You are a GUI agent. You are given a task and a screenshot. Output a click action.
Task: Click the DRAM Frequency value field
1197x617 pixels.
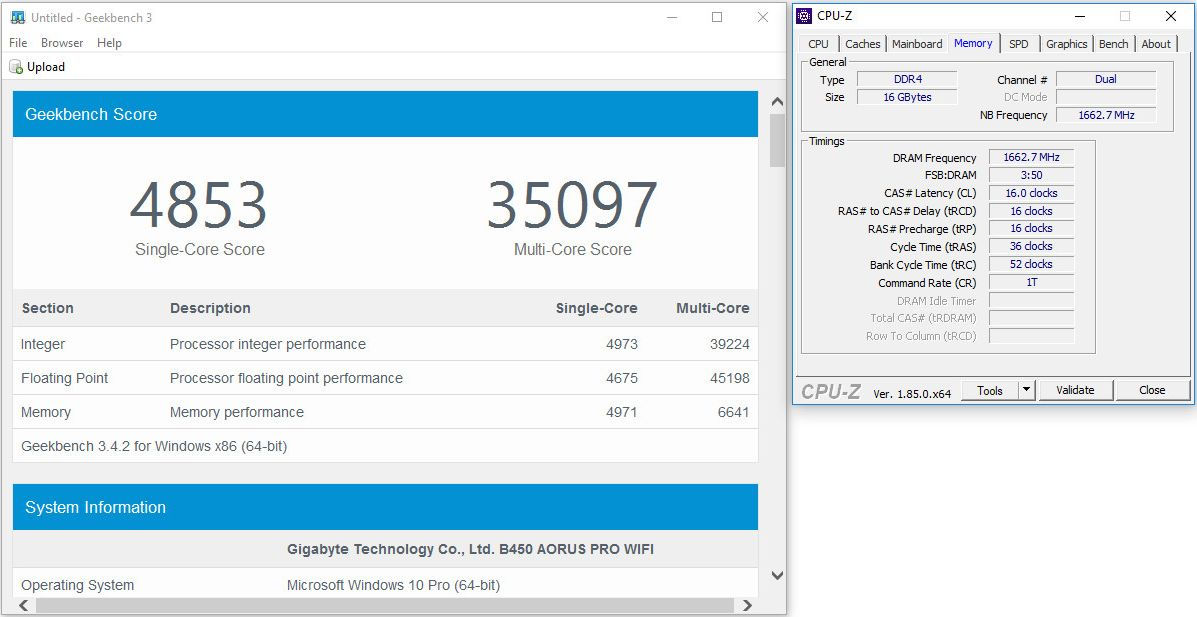click(x=1031, y=158)
